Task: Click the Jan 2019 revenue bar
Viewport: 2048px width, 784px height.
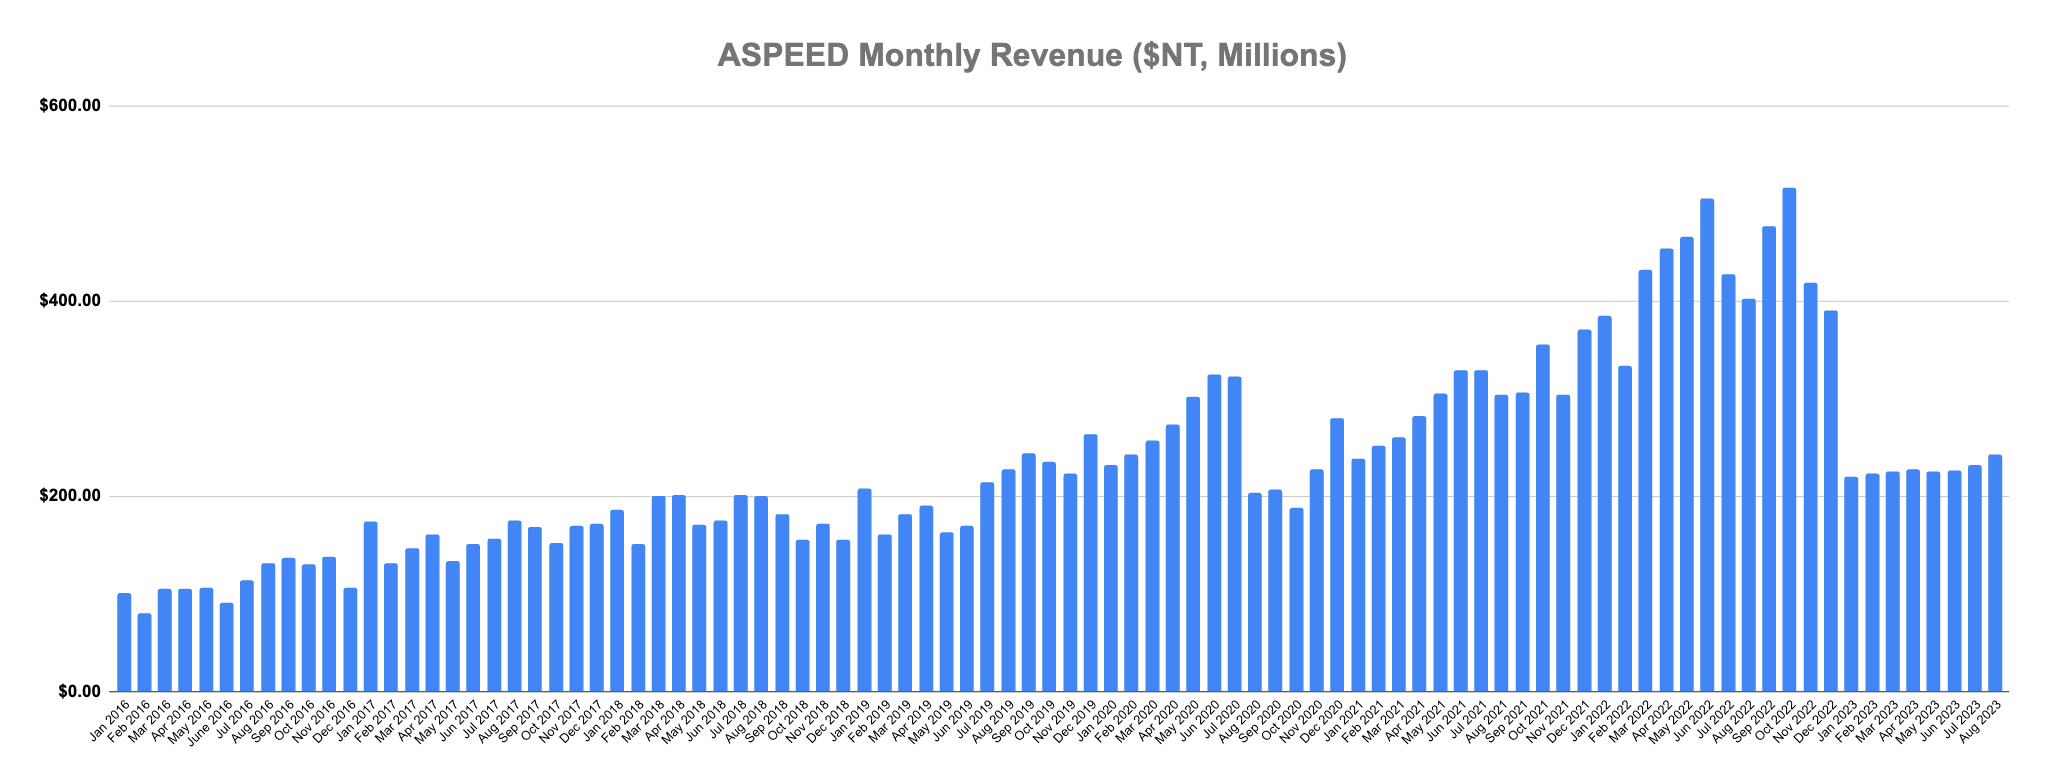Action: pyautogui.click(x=864, y=590)
